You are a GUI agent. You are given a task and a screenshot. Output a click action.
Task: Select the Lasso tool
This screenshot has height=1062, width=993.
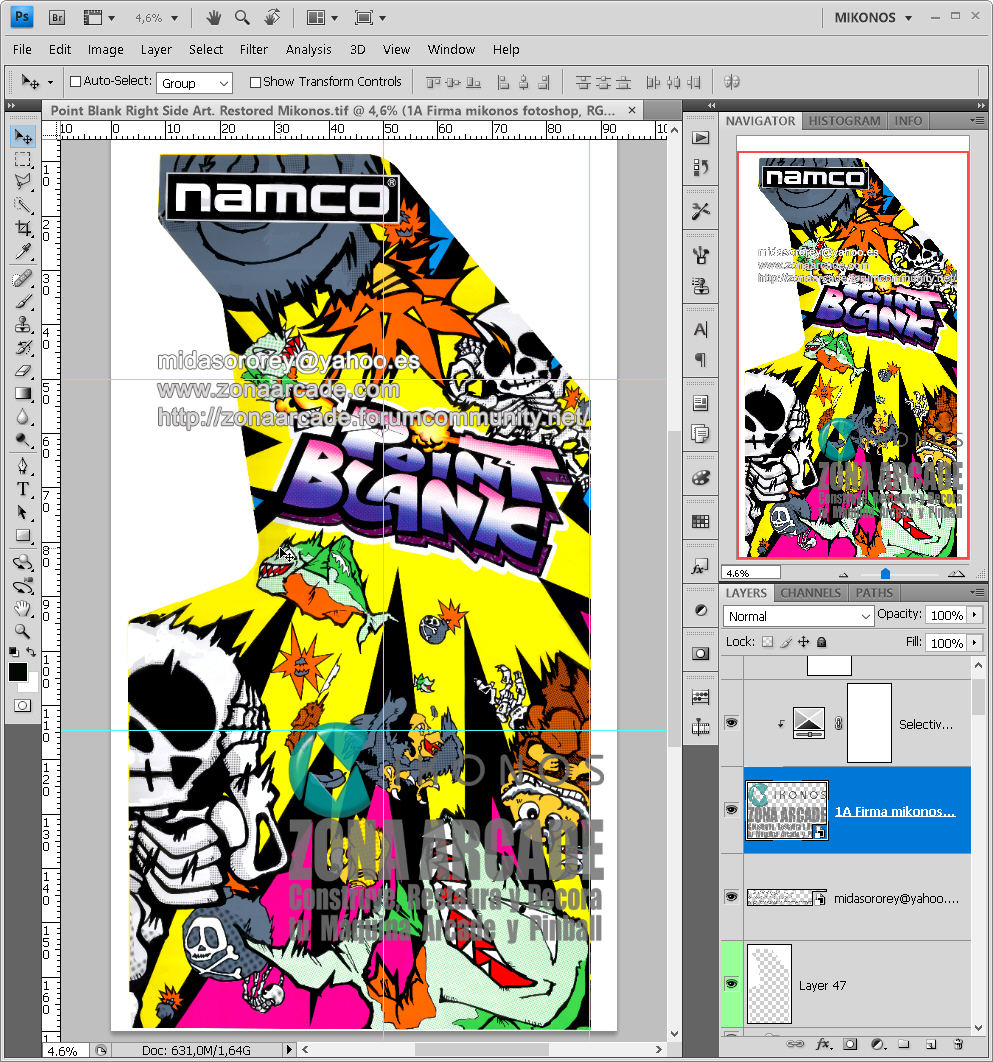coord(23,181)
